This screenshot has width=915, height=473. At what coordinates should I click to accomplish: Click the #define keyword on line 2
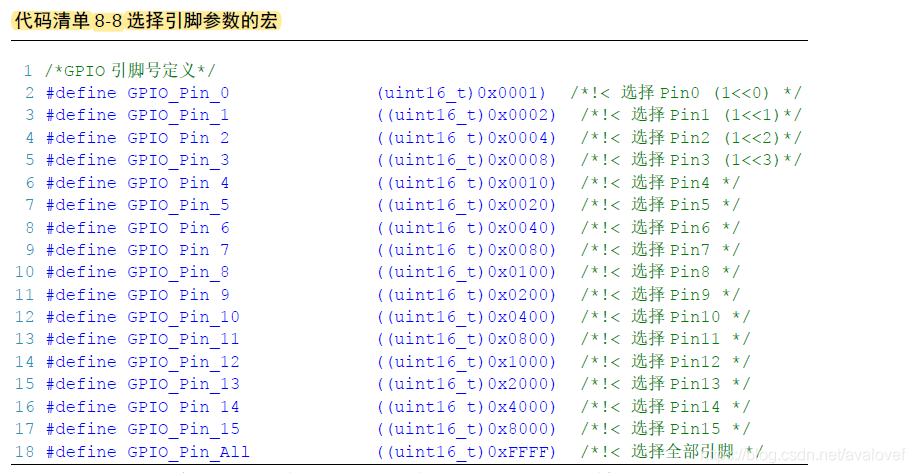81,93
